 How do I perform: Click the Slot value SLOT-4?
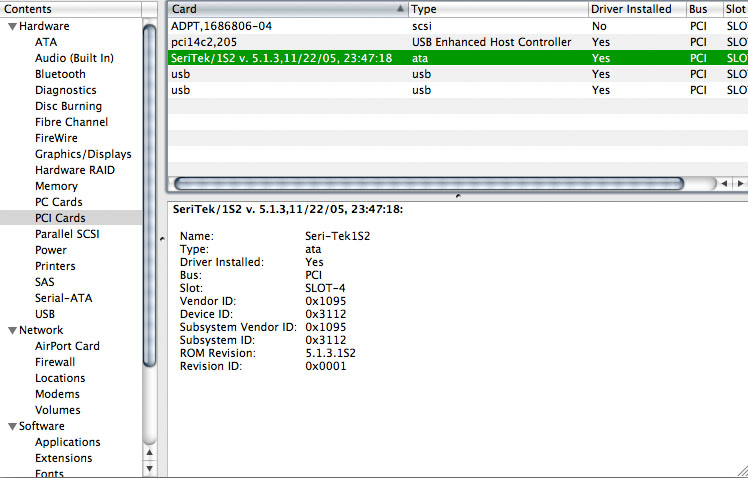pos(325,289)
